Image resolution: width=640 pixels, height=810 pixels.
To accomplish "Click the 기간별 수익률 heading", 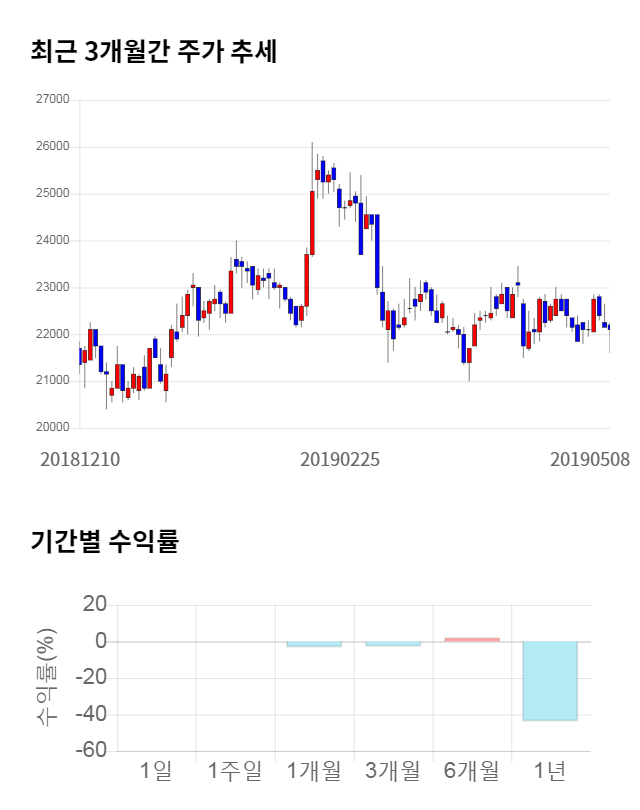I will pos(104,542).
